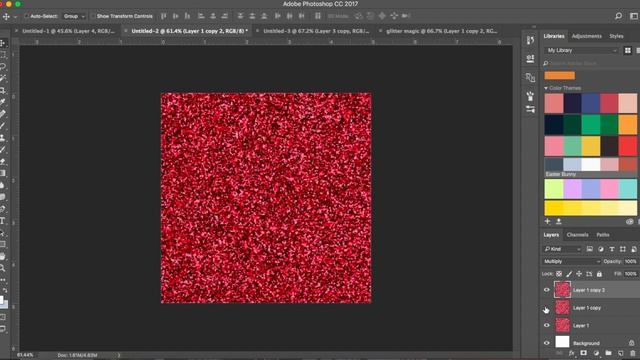This screenshot has width=640, height=360.
Task: Switch to the glitter magic document tab
Action: (x=442, y=31)
